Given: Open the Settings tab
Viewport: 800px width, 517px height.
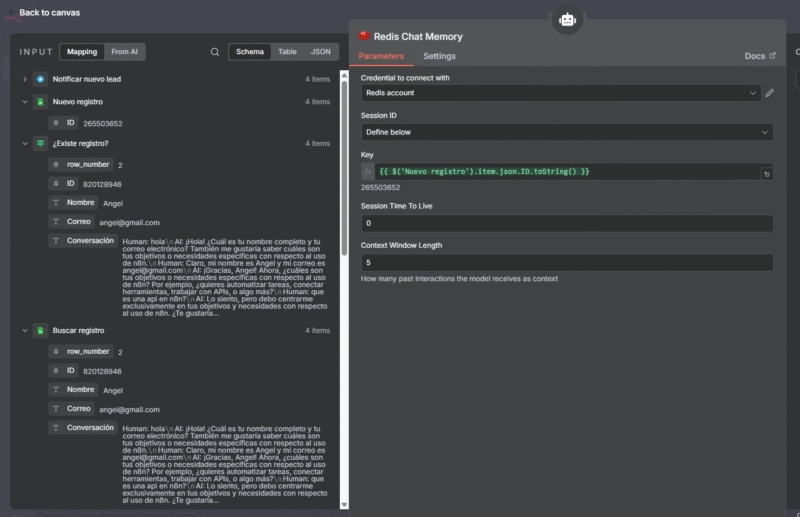Looking at the screenshot, I should click(x=439, y=57).
